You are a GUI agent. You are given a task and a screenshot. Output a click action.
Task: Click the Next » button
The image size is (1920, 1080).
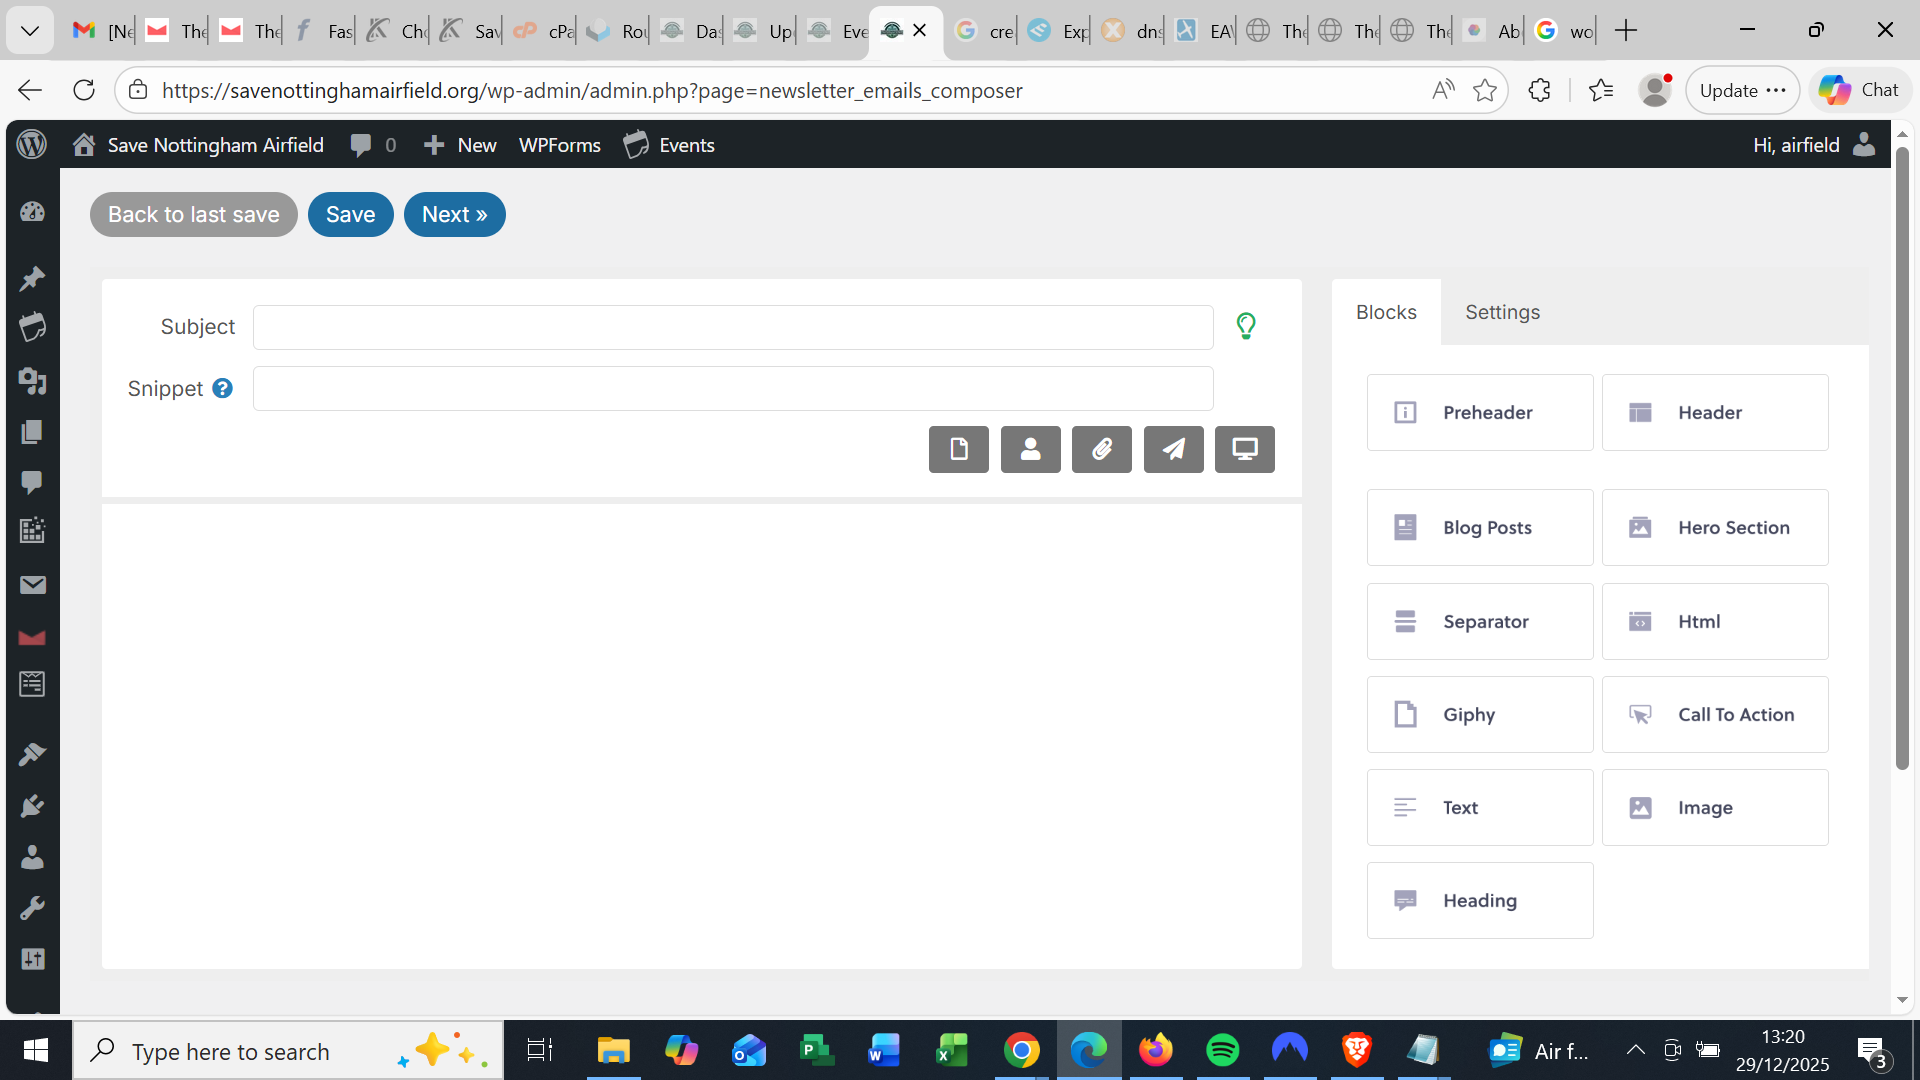(454, 214)
